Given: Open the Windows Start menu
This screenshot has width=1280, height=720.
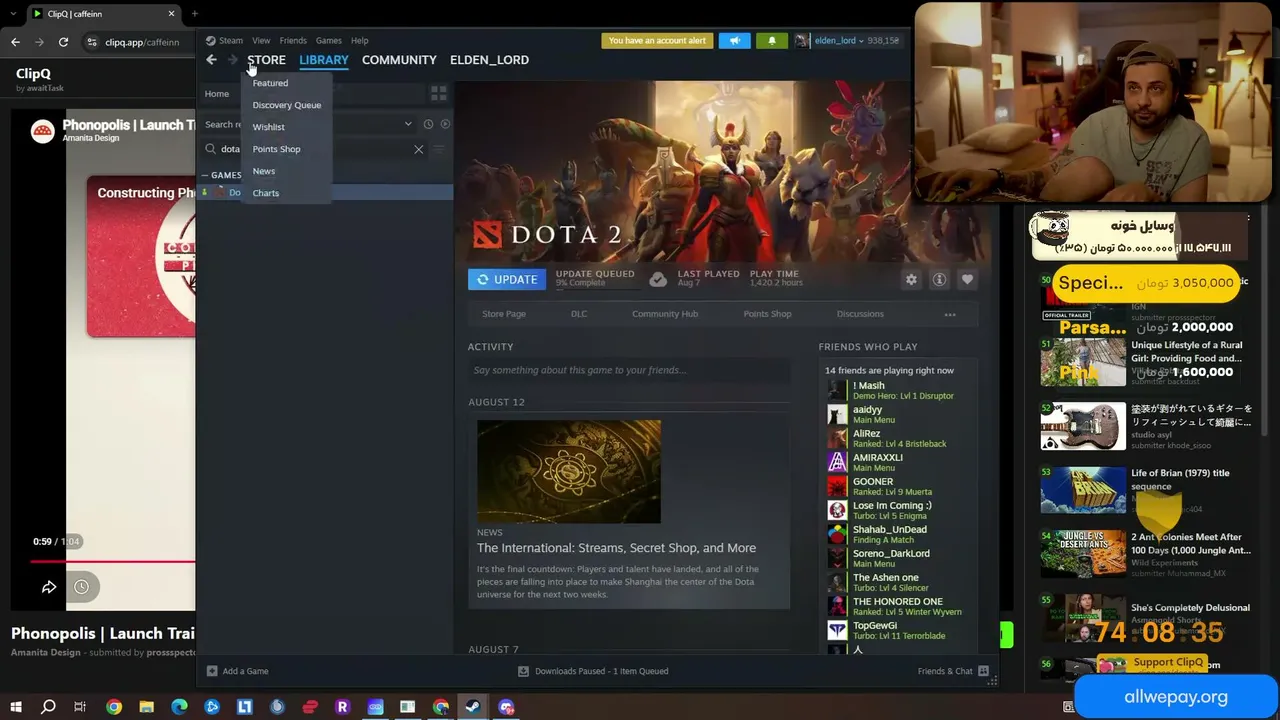Looking at the screenshot, I should [x=15, y=707].
